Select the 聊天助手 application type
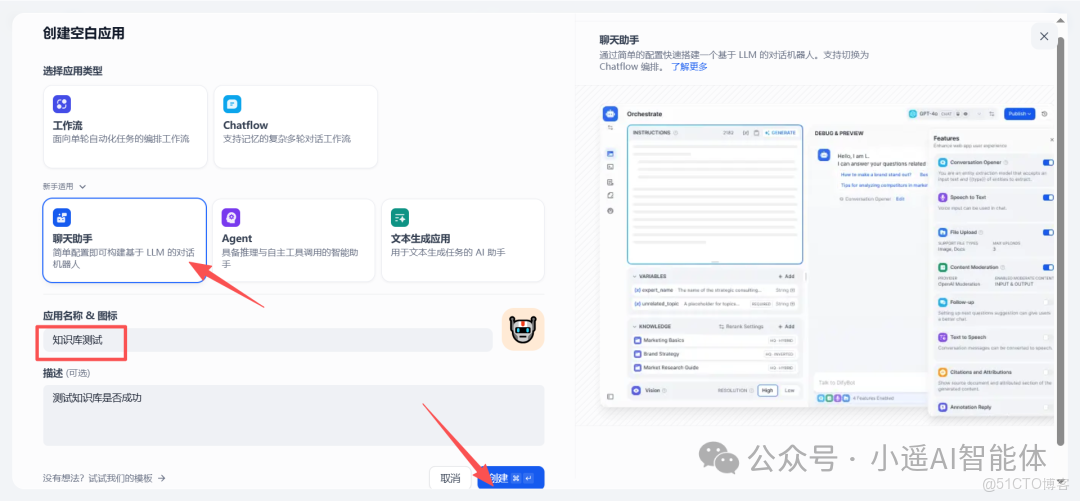This screenshot has width=1080, height=501. pos(125,241)
